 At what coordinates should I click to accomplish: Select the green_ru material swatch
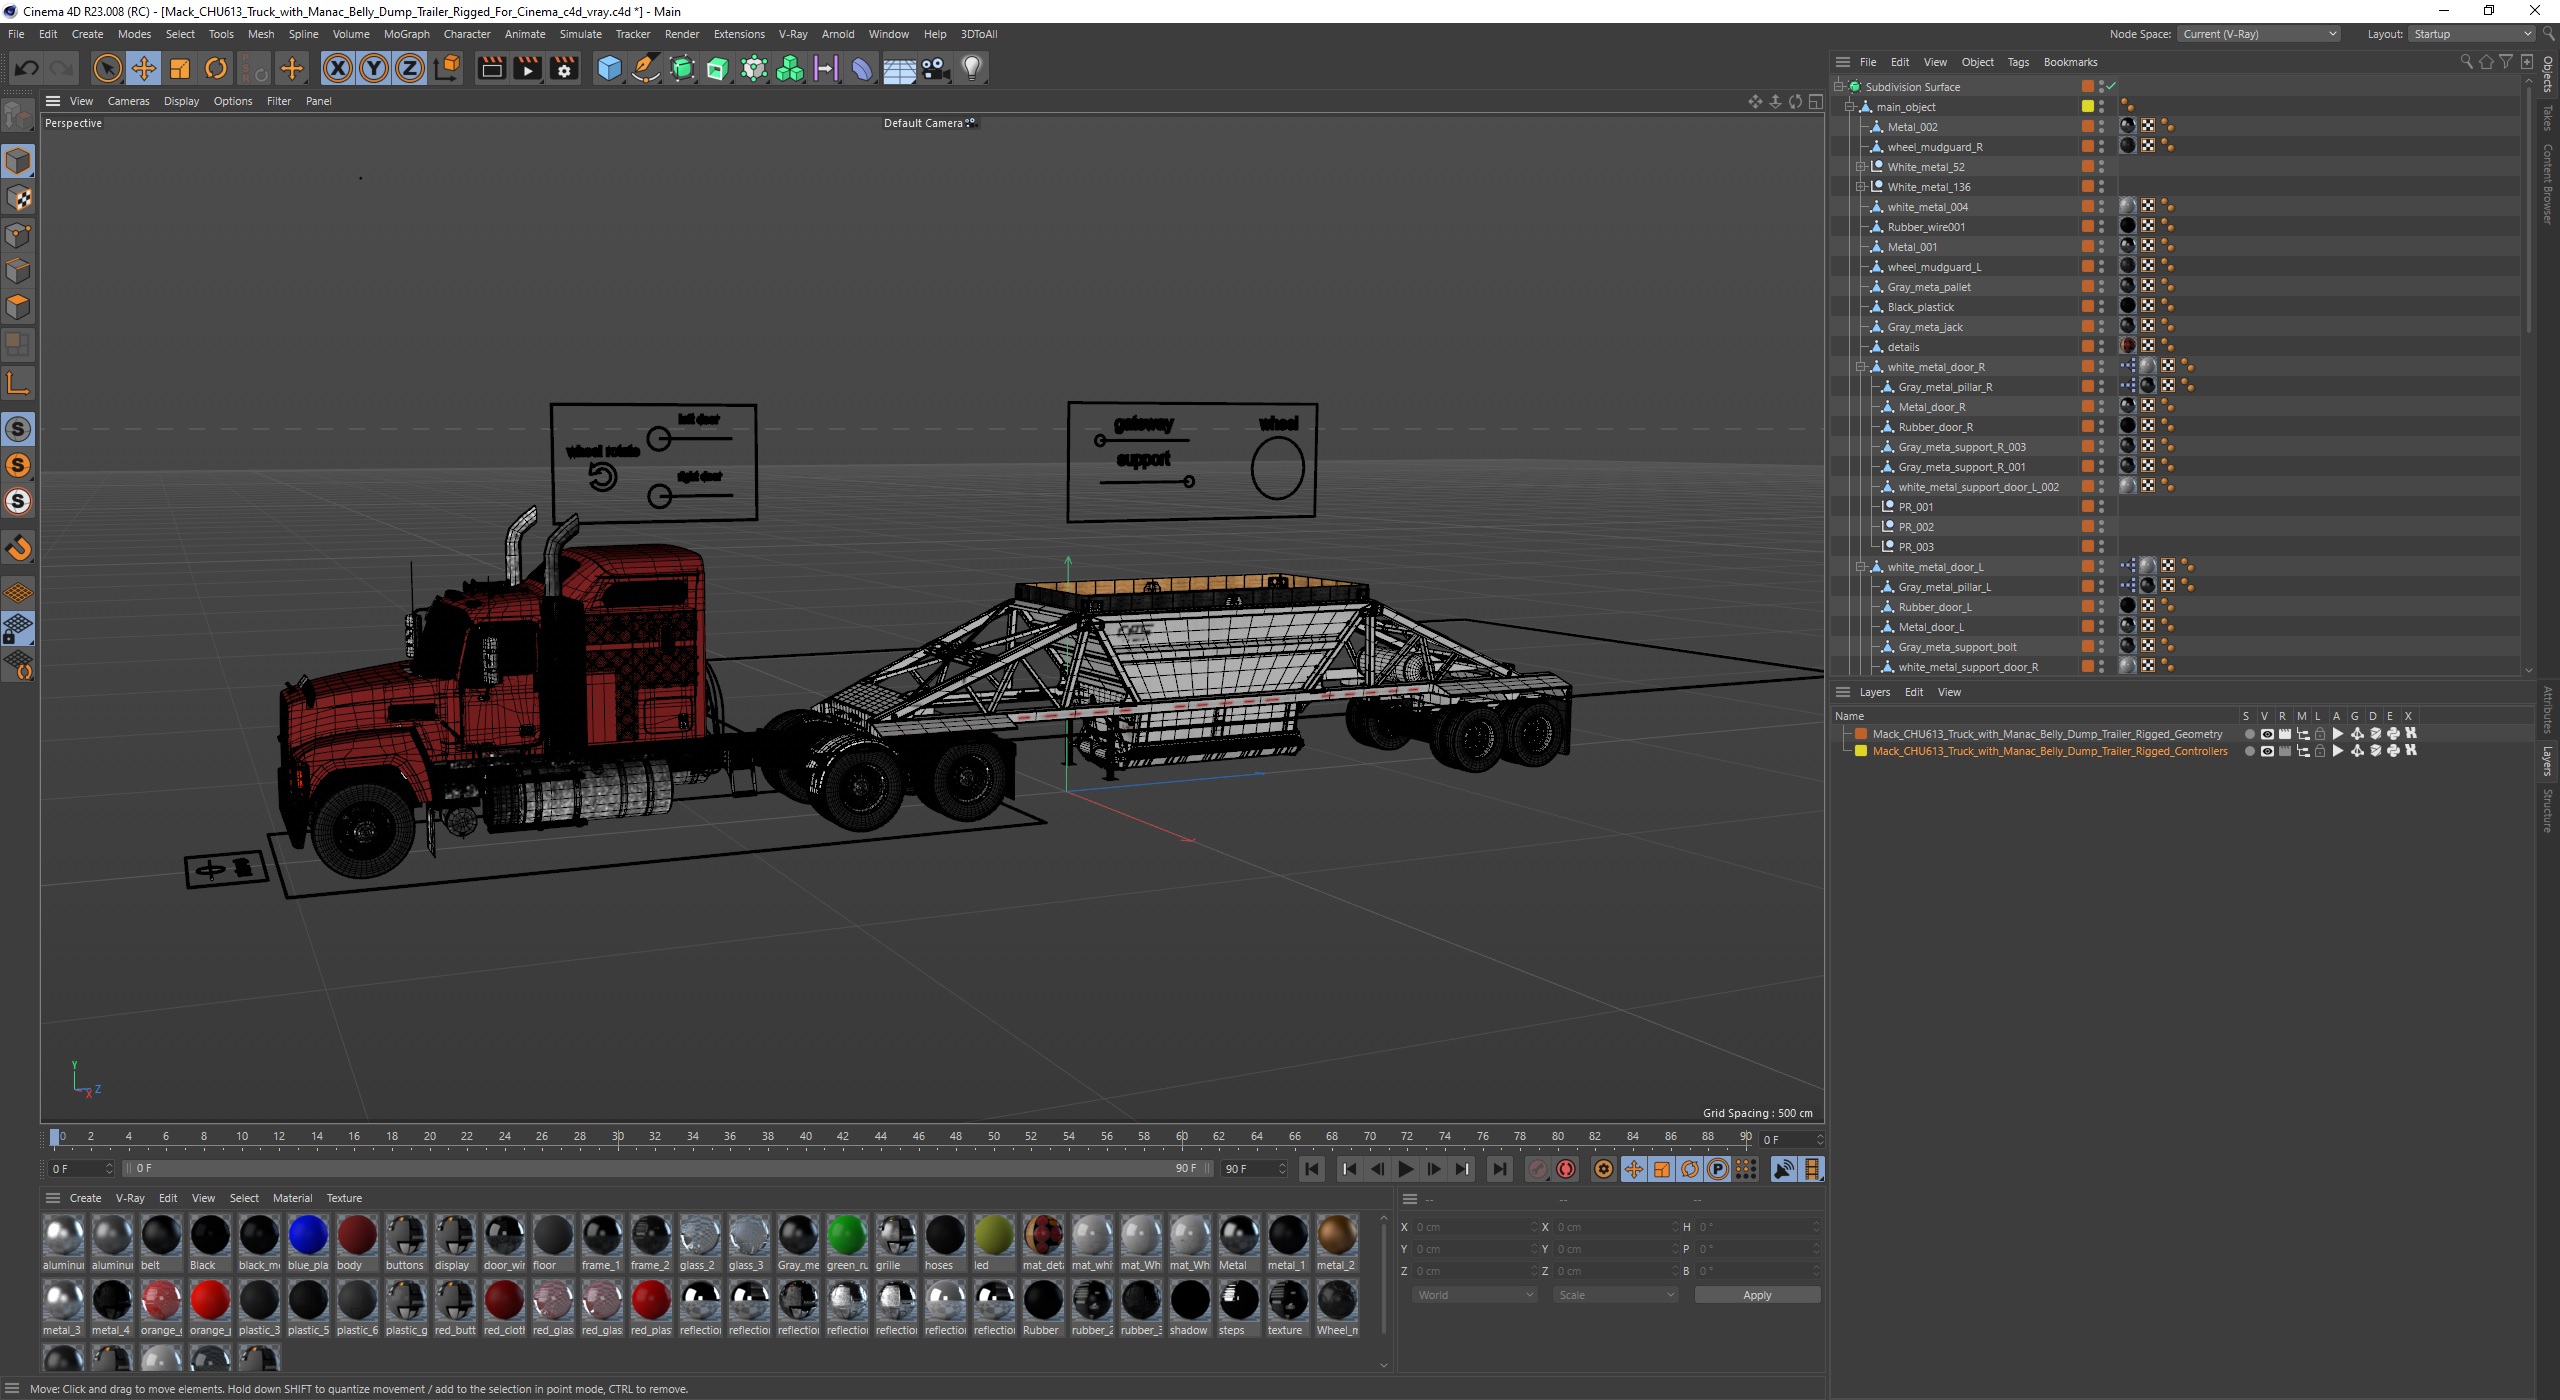click(x=847, y=1242)
